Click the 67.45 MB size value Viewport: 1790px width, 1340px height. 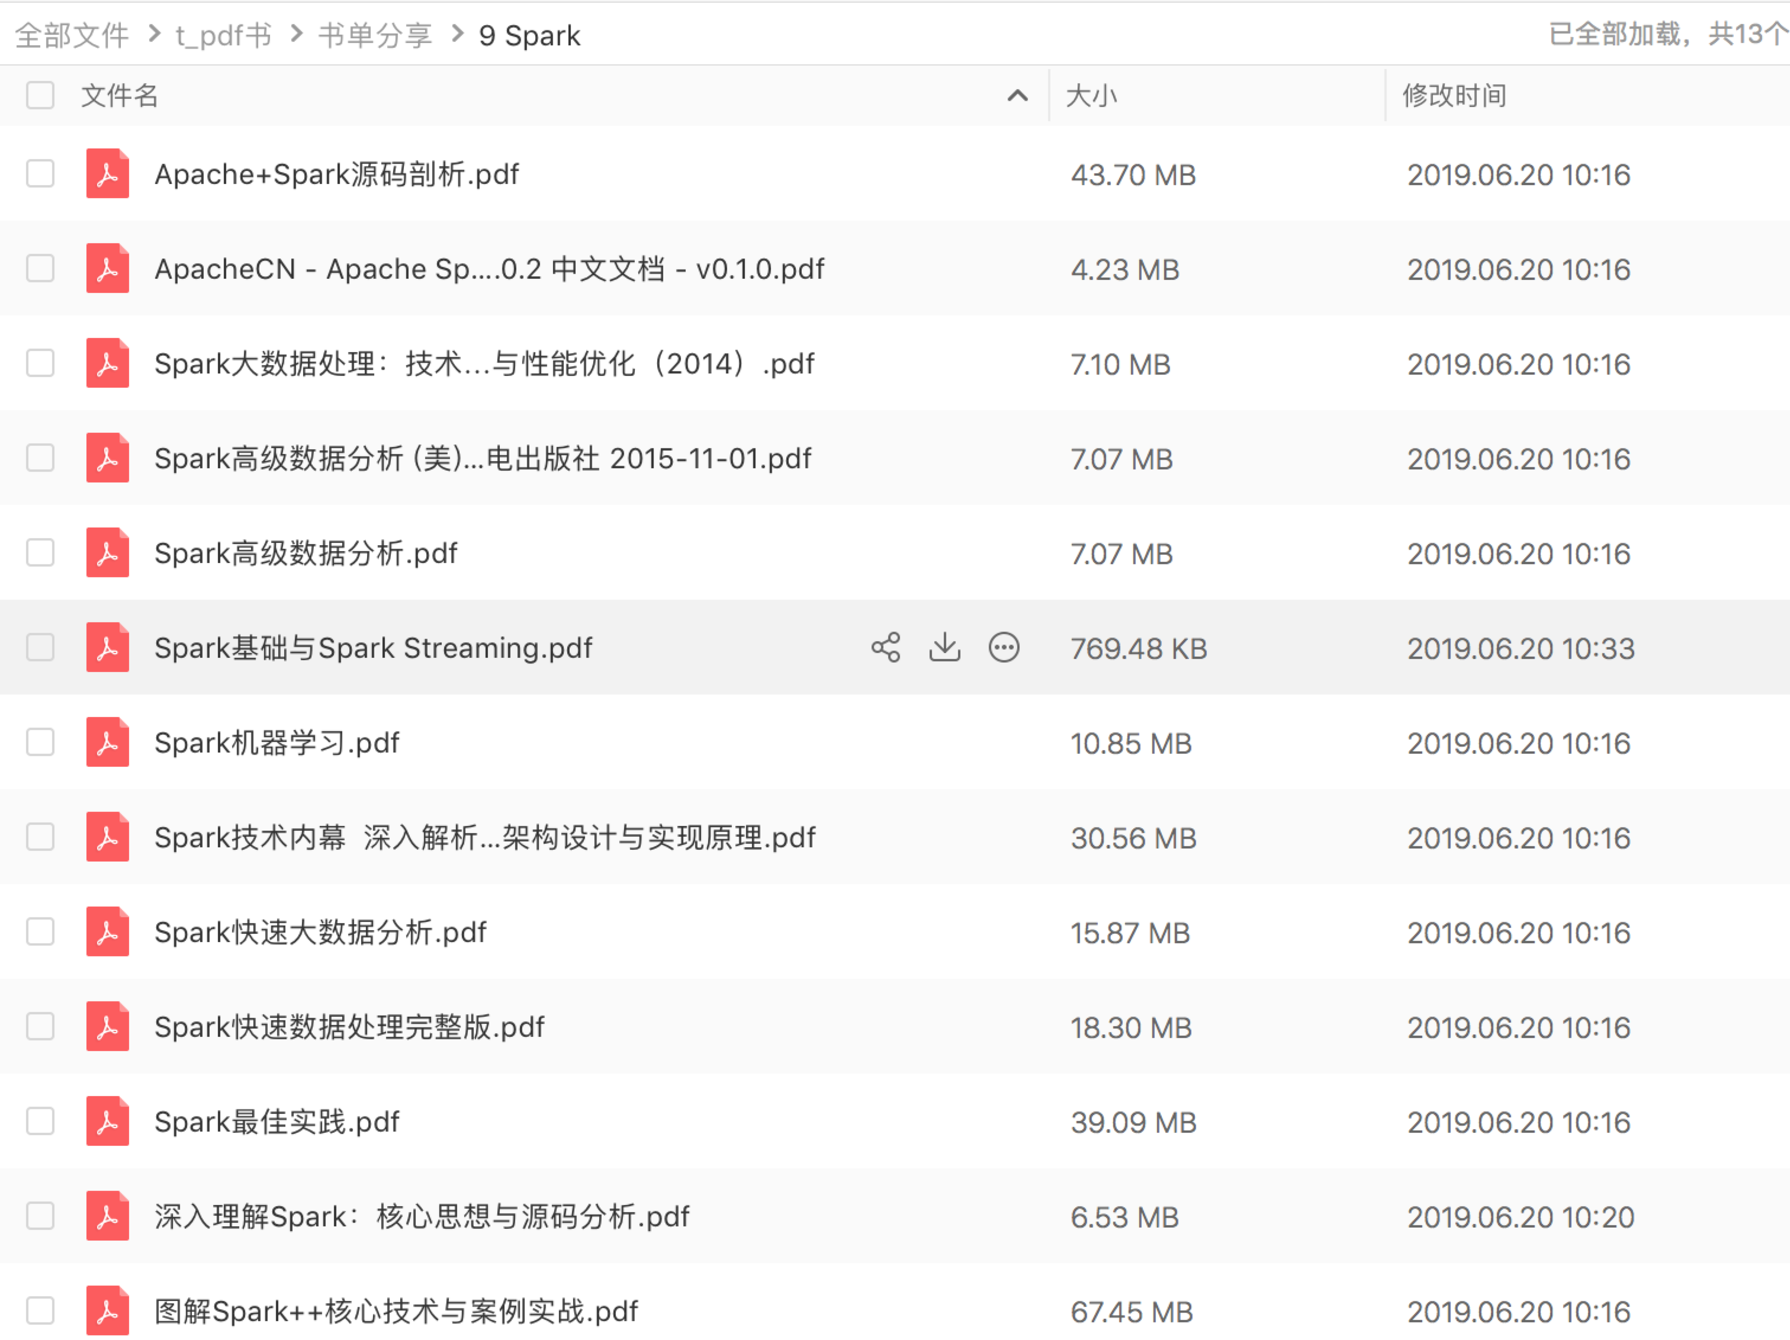(x=1132, y=1312)
